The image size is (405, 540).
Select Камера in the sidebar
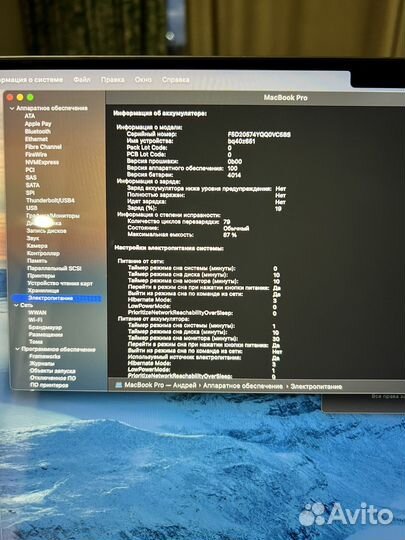click(37, 246)
